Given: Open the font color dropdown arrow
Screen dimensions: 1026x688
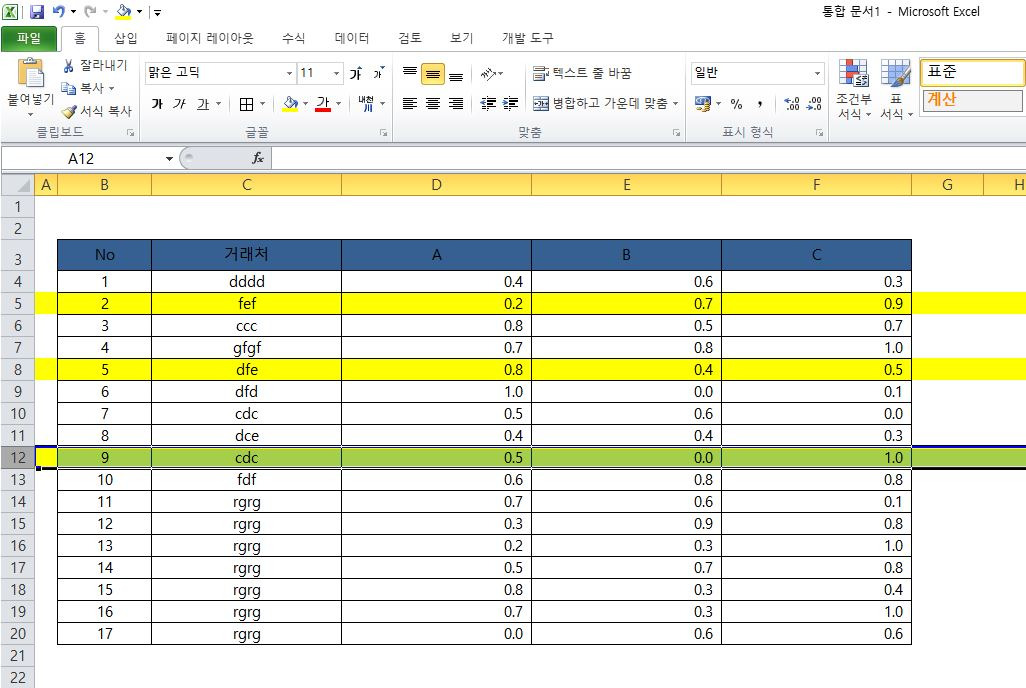Looking at the screenshot, I should (x=338, y=104).
